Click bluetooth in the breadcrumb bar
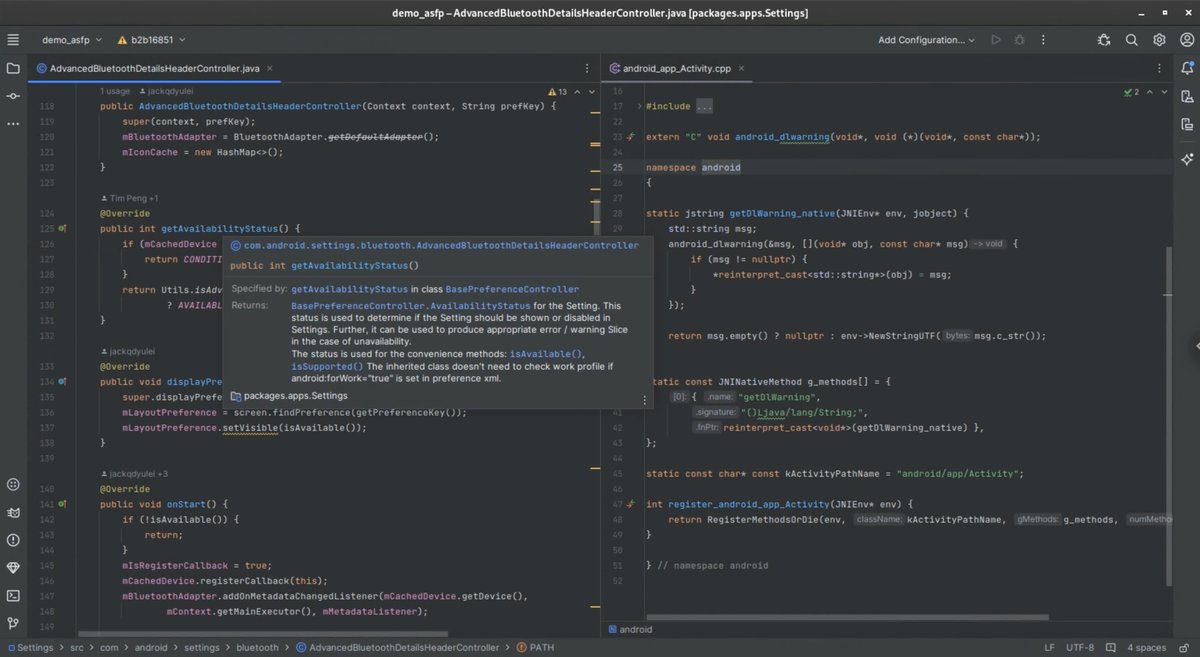This screenshot has height=657, width=1200. (x=257, y=647)
